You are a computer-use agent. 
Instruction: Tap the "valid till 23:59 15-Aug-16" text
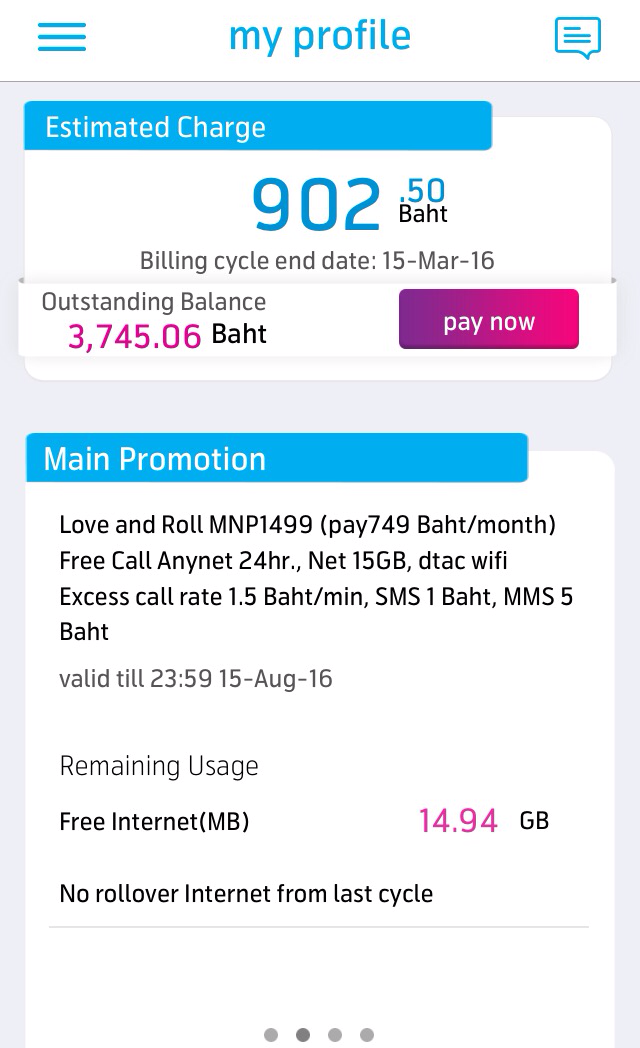pos(196,679)
